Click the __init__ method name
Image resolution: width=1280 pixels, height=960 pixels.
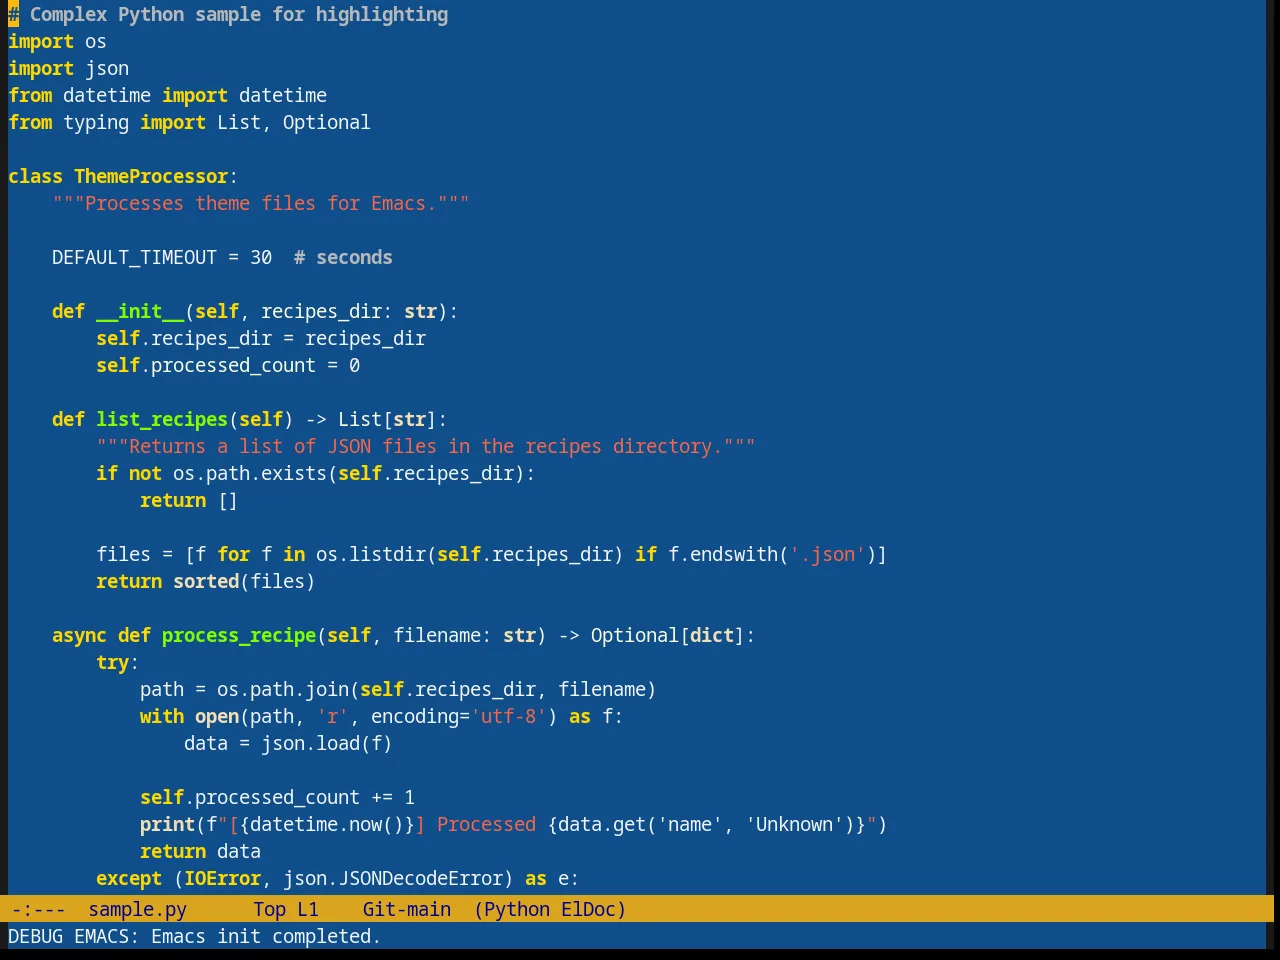[140, 311]
